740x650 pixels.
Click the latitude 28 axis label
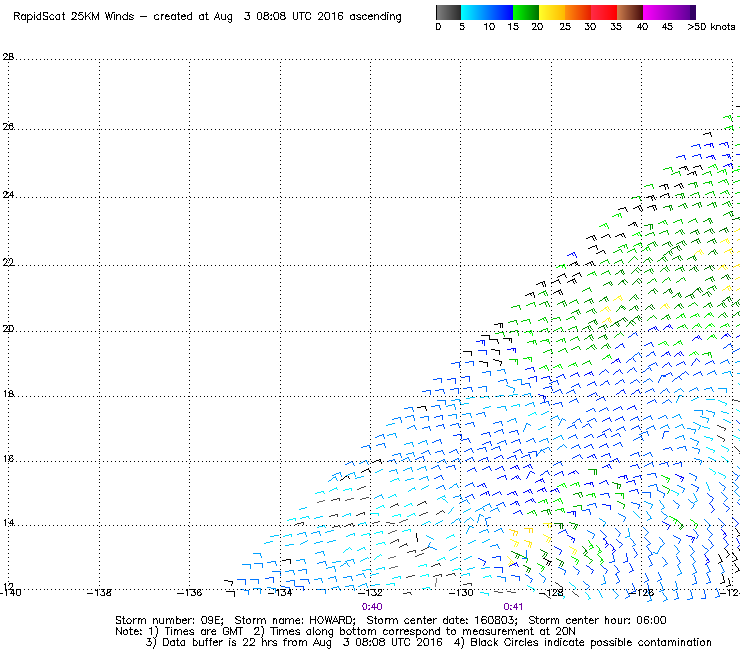pyautogui.click(x=8, y=57)
